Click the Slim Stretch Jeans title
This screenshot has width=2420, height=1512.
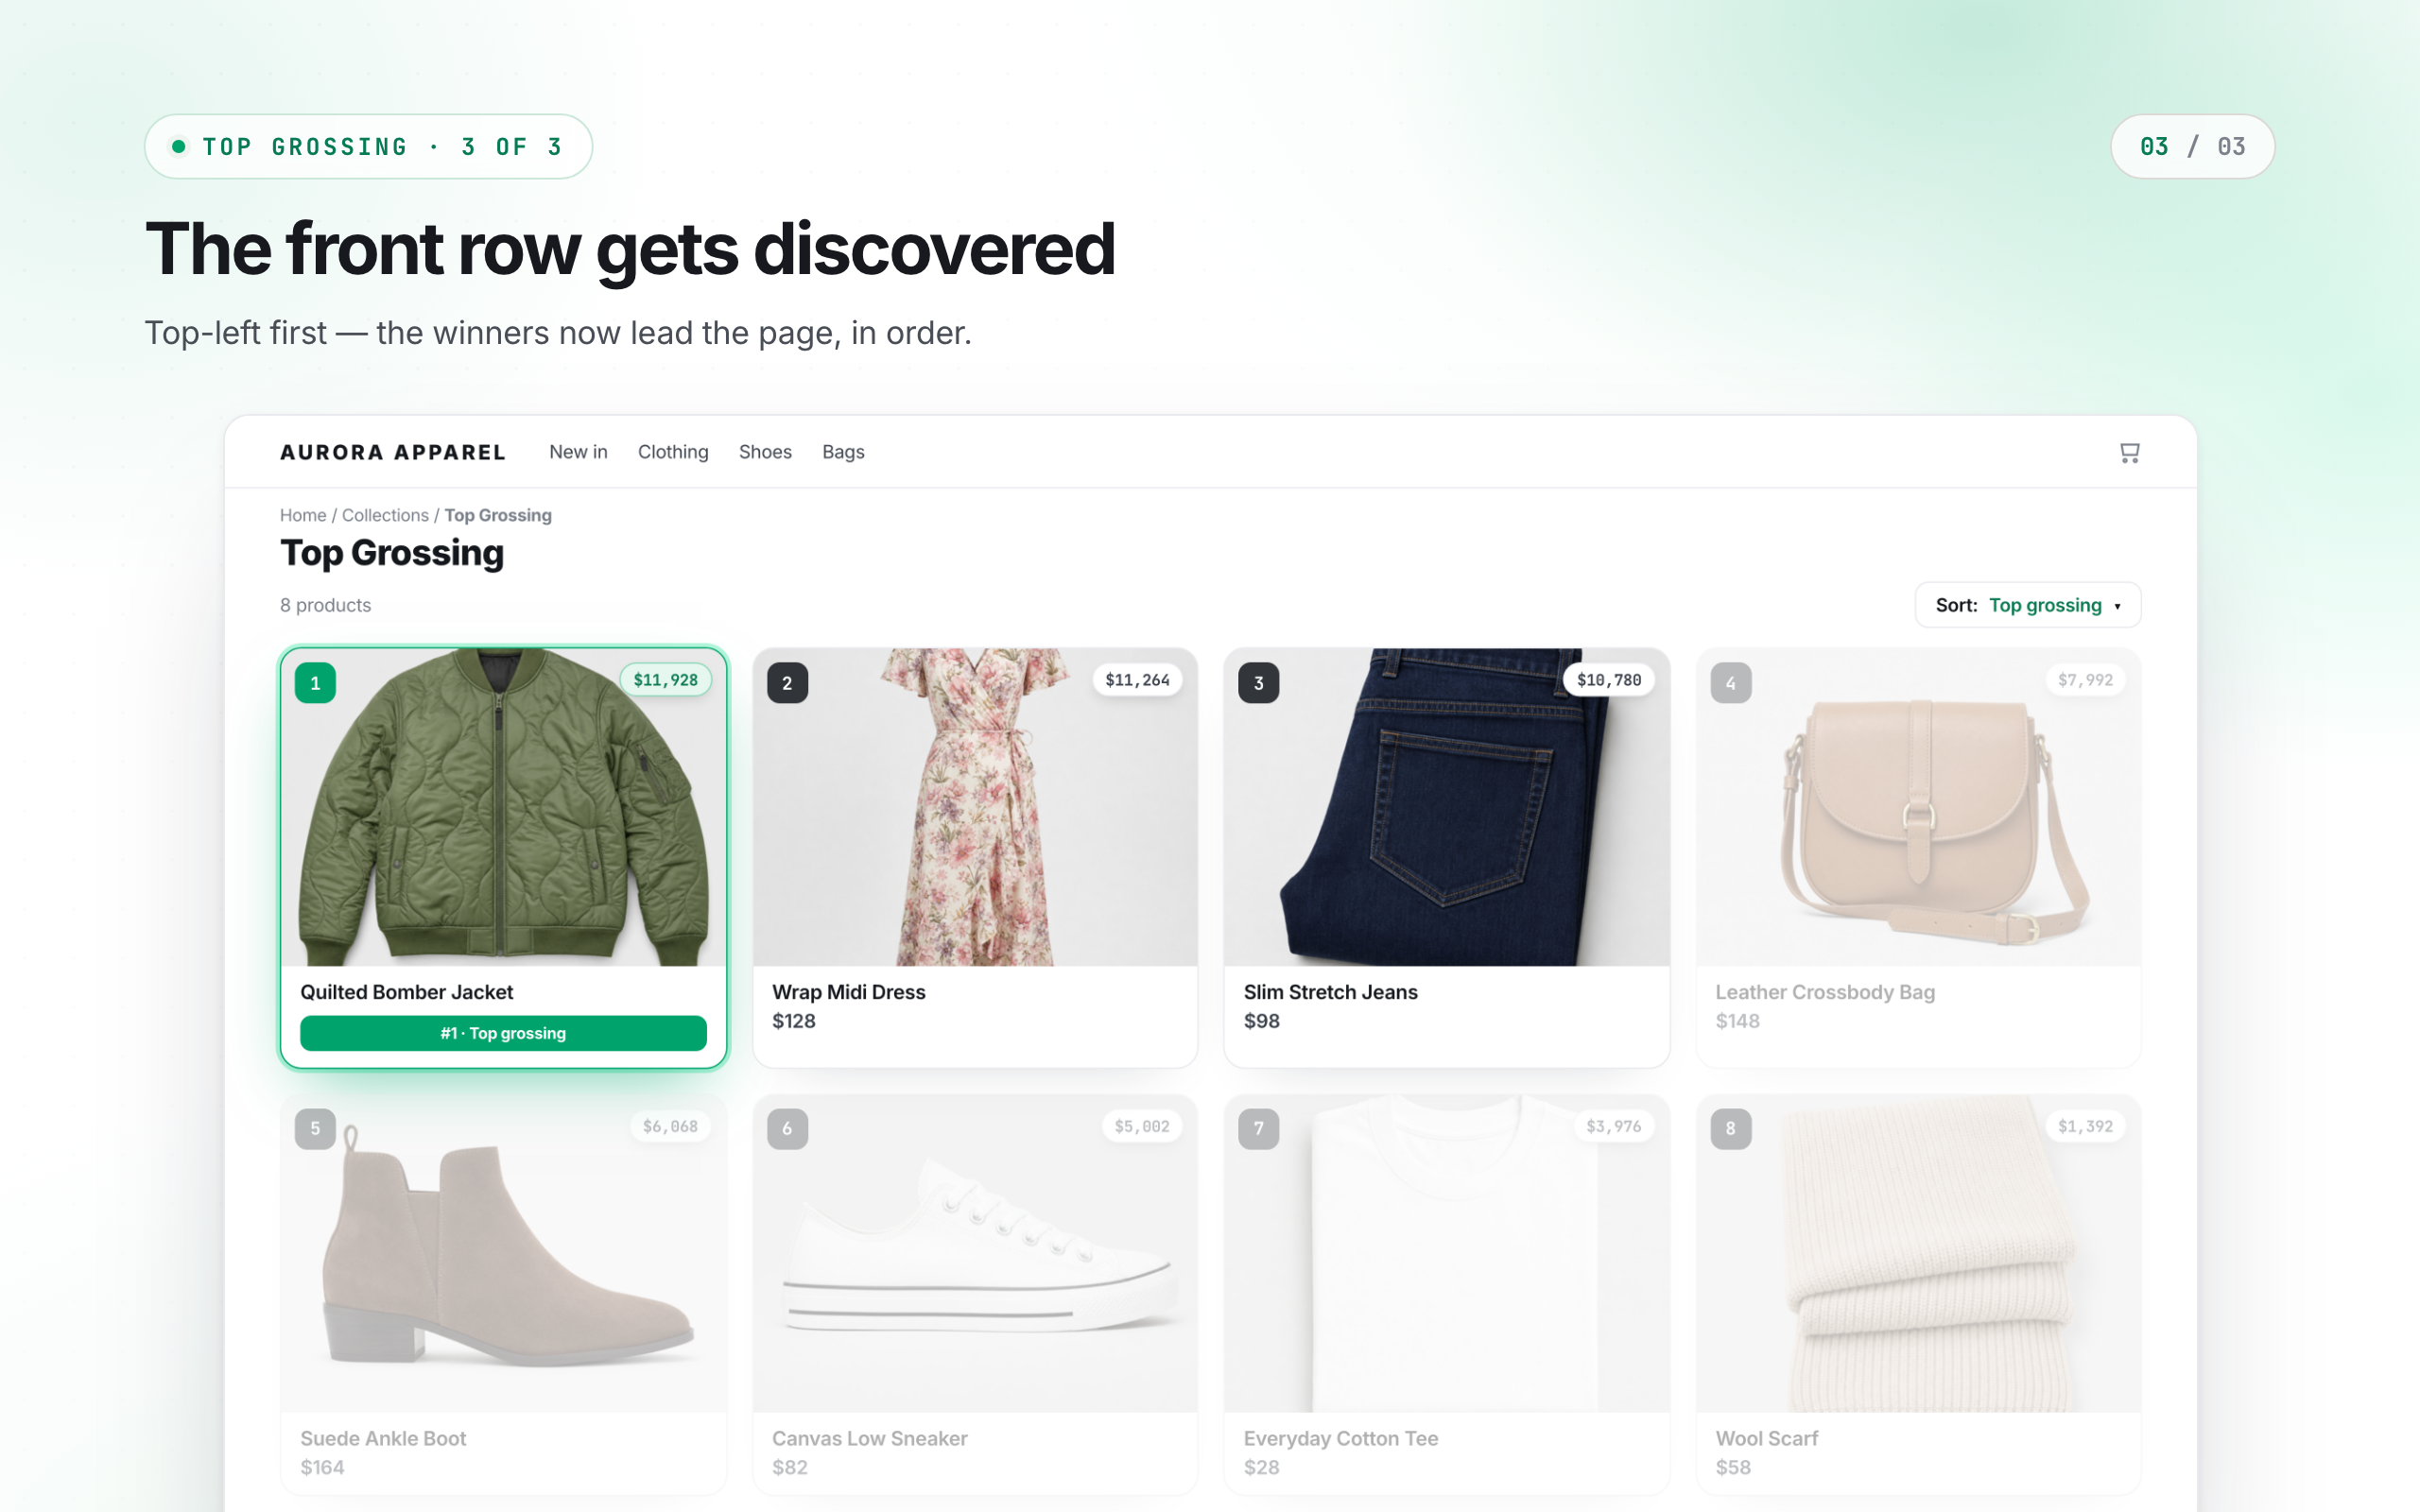coord(1331,992)
